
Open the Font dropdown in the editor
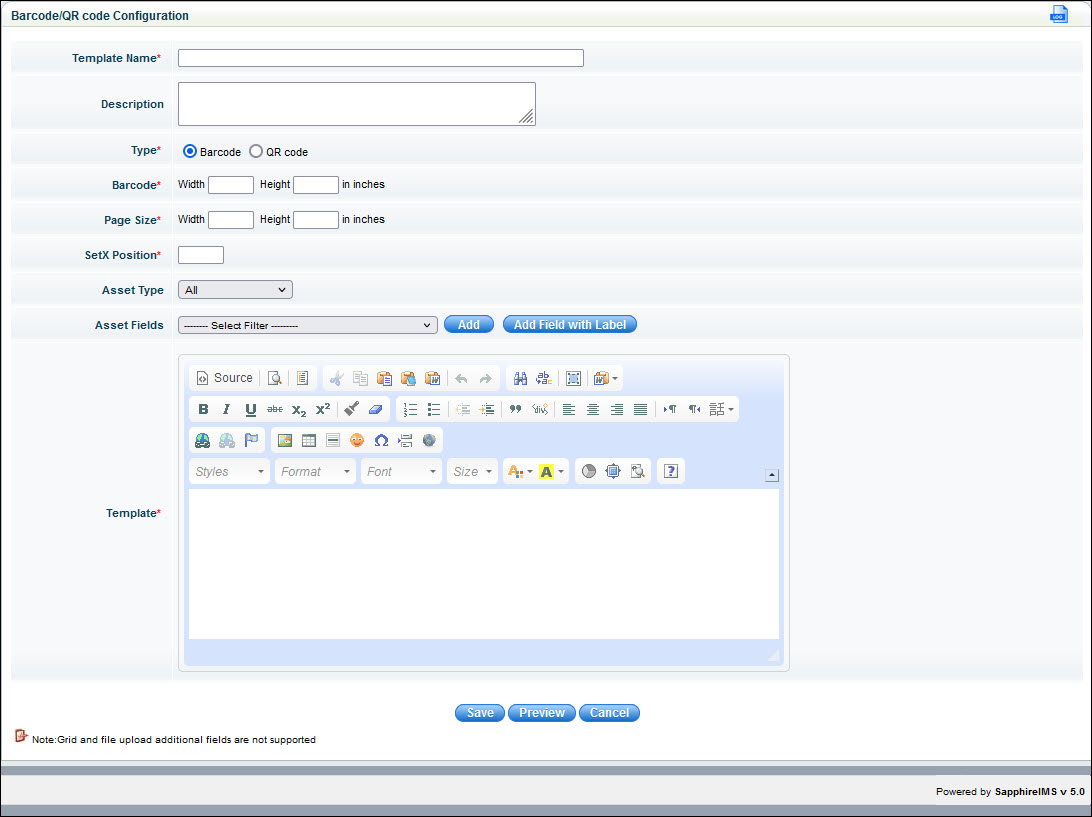click(x=400, y=470)
